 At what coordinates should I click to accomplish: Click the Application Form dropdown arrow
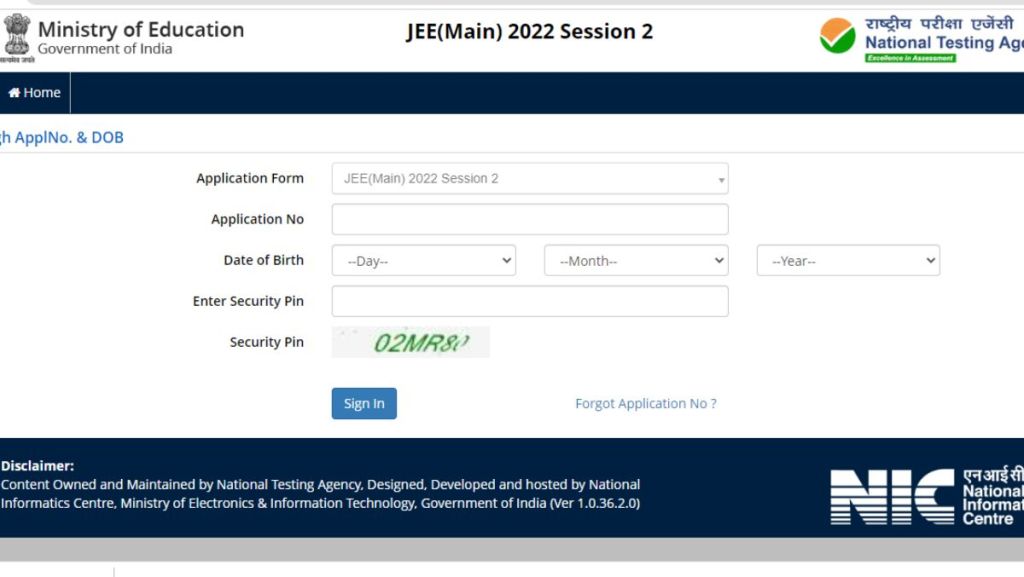tap(721, 178)
